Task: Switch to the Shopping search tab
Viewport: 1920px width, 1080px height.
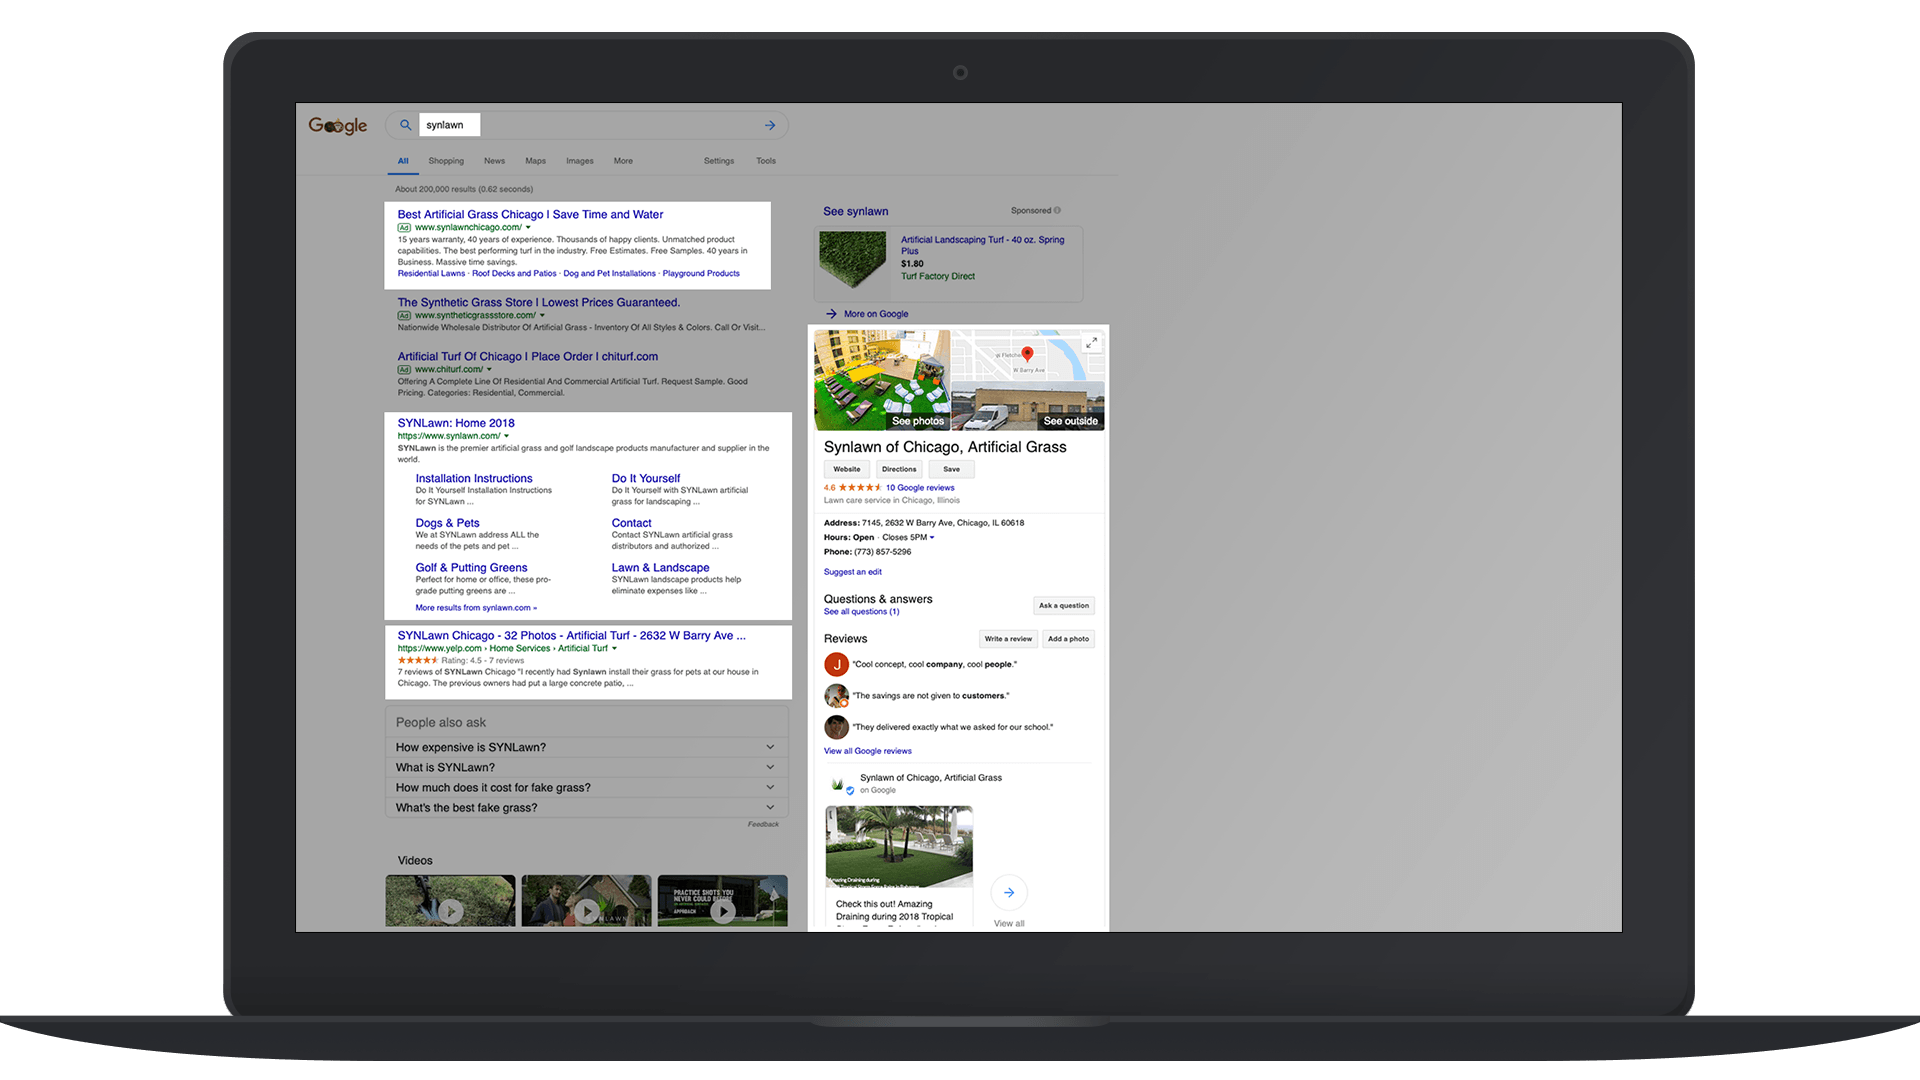Action: pyautogui.click(x=446, y=161)
